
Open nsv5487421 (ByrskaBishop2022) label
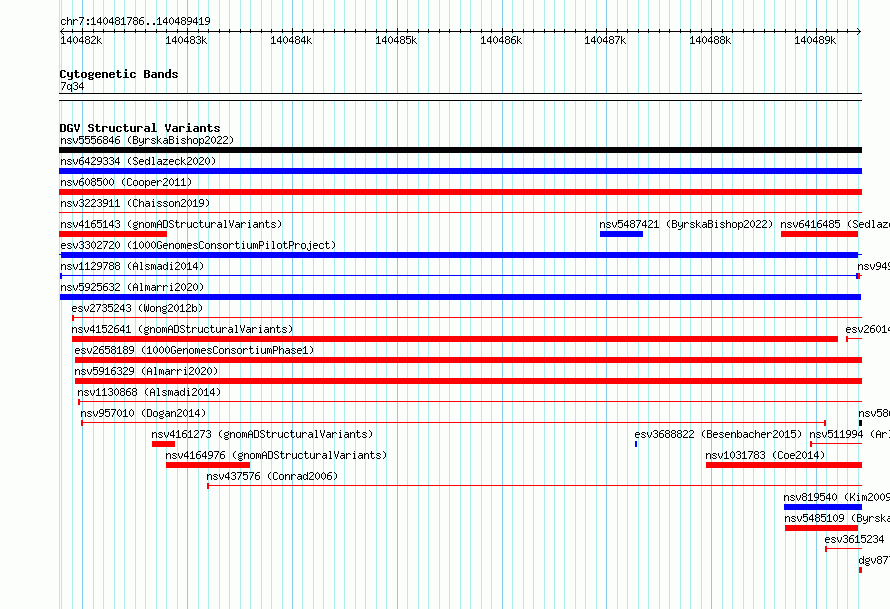686,224
